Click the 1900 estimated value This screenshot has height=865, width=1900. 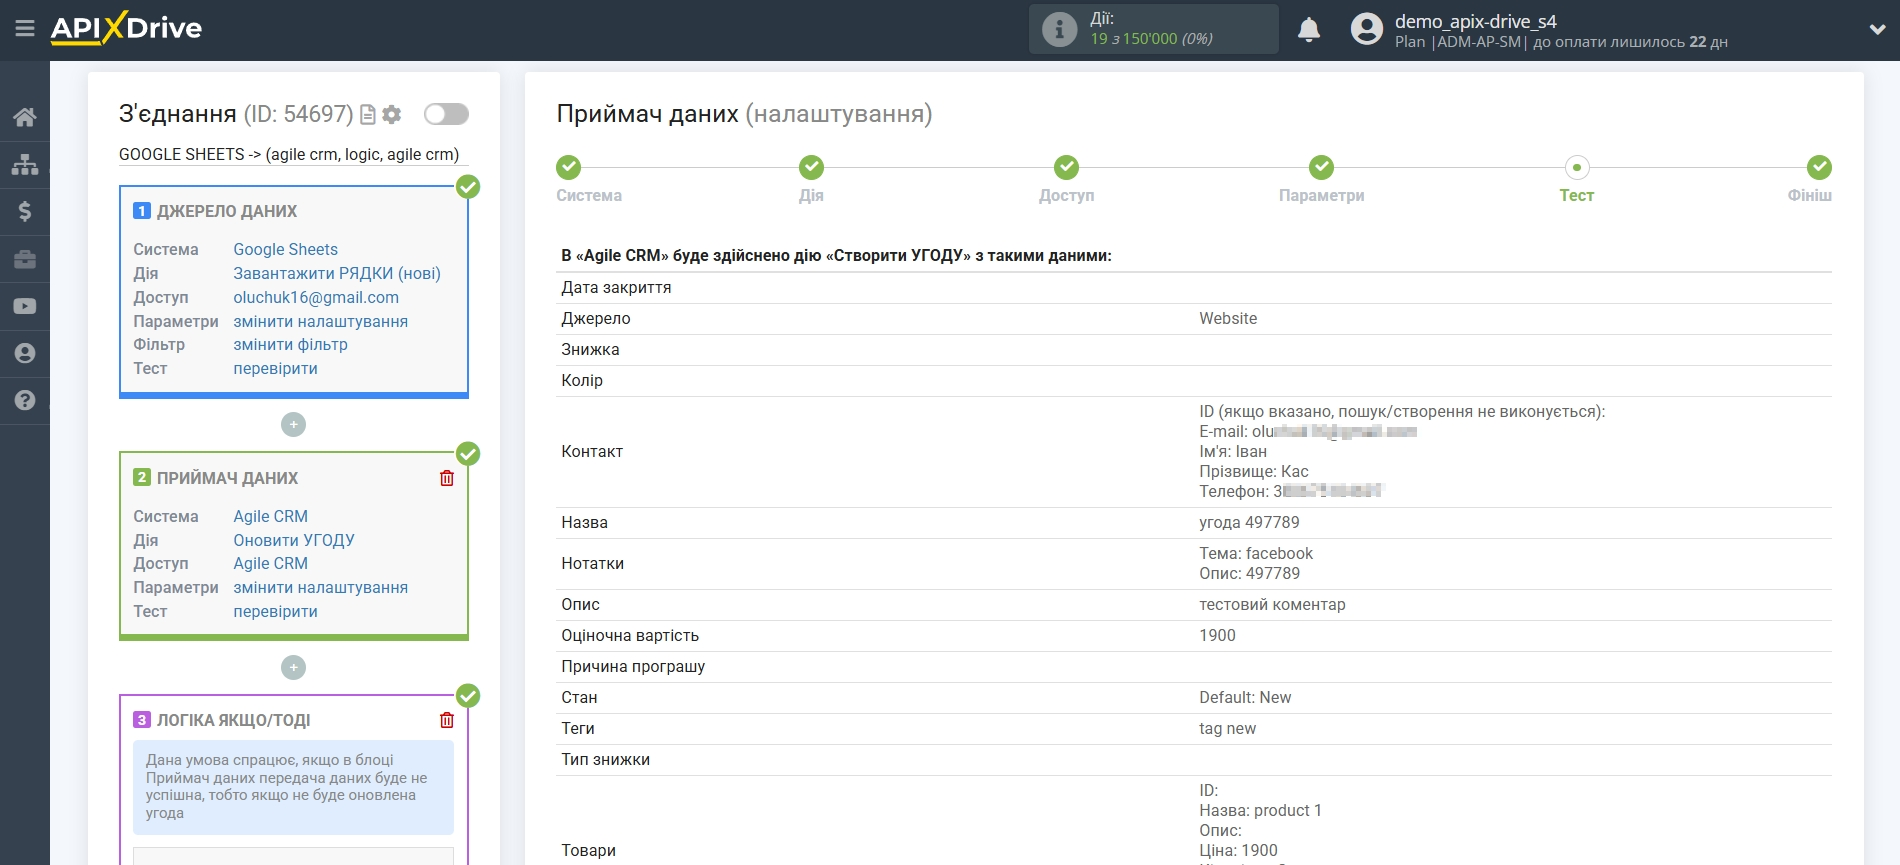(x=1217, y=635)
